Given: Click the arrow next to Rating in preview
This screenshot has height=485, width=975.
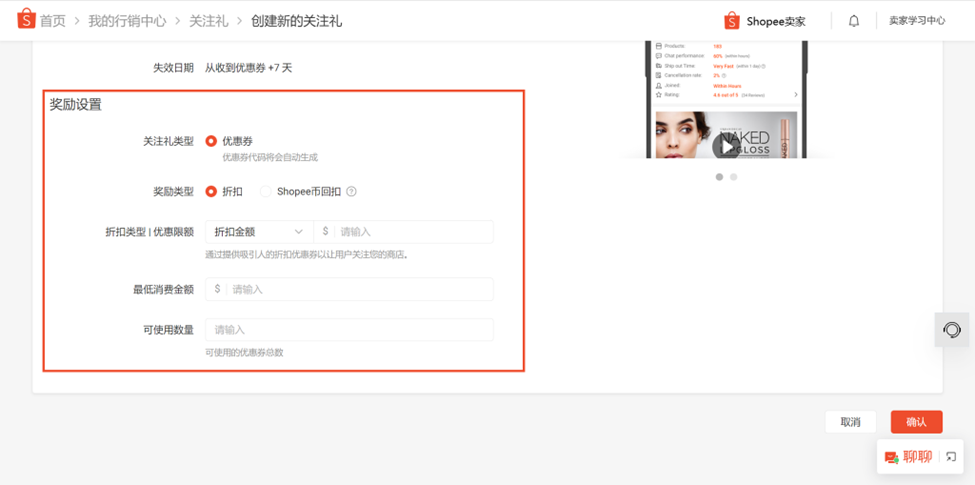Looking at the screenshot, I should pos(796,95).
